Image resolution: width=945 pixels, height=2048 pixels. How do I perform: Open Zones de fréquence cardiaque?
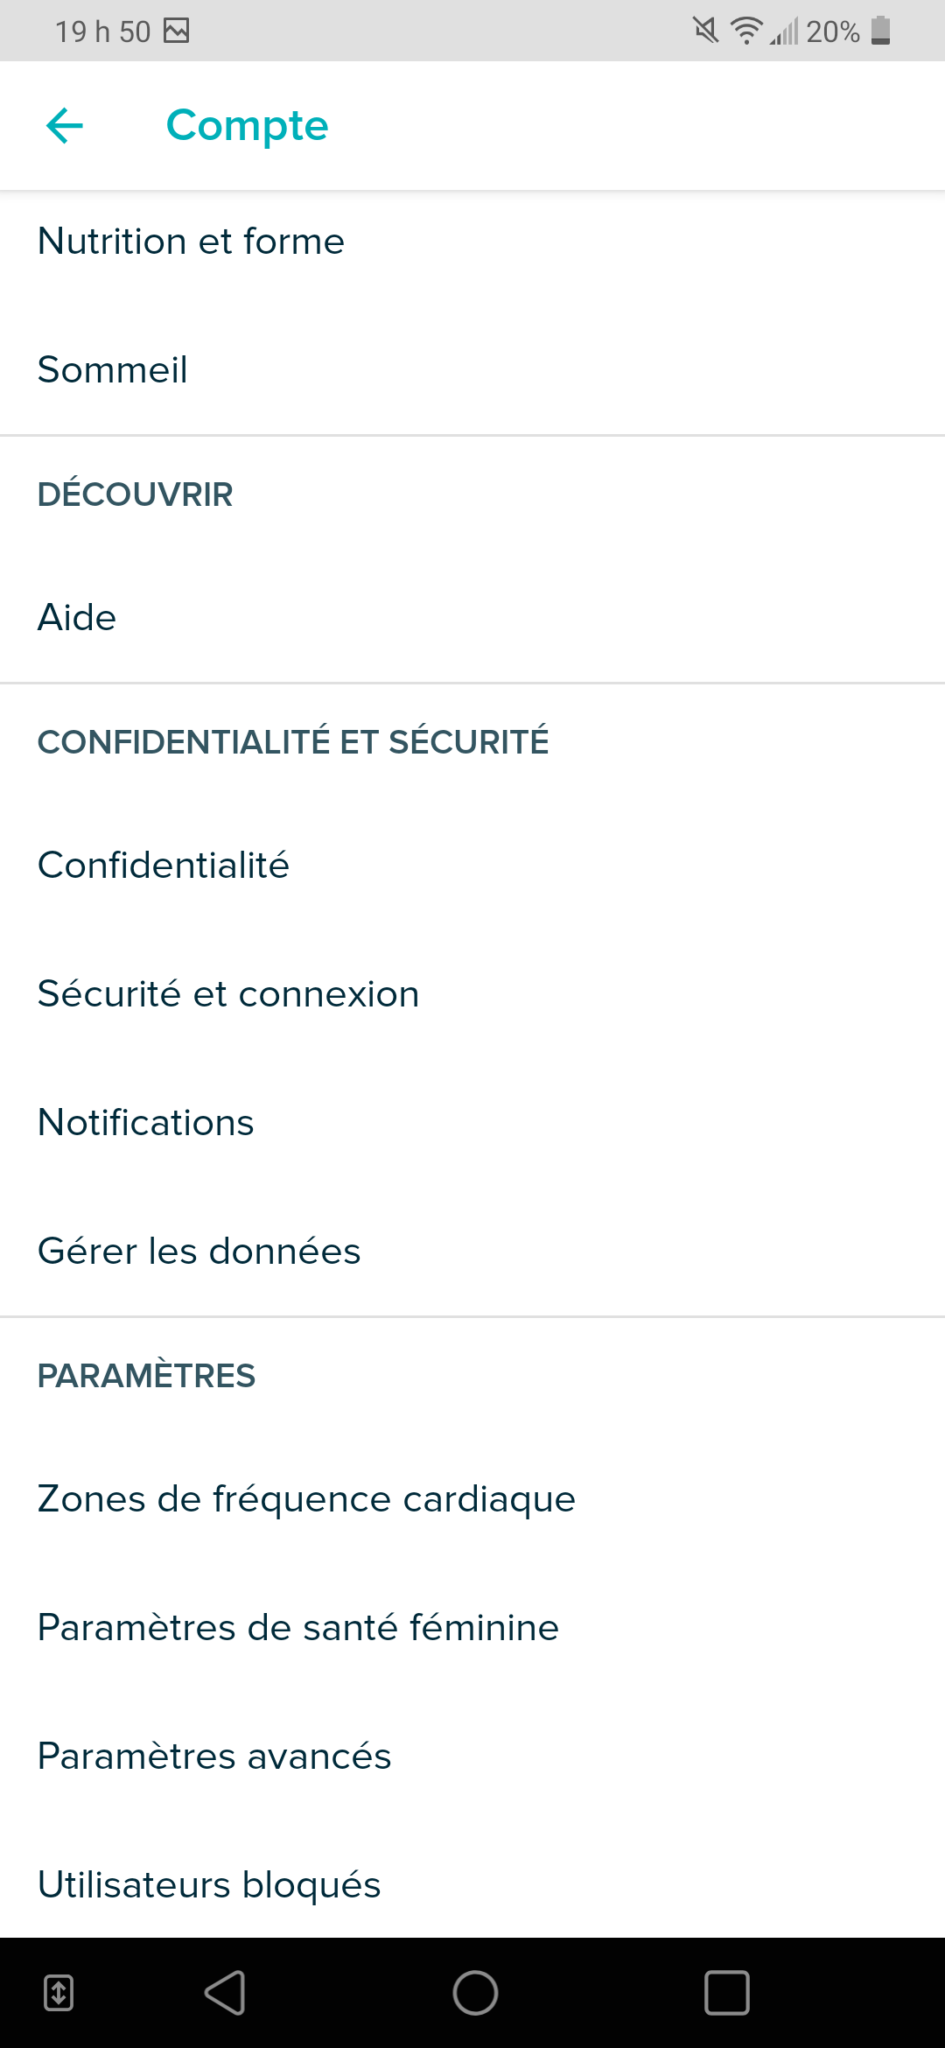[x=306, y=1499]
